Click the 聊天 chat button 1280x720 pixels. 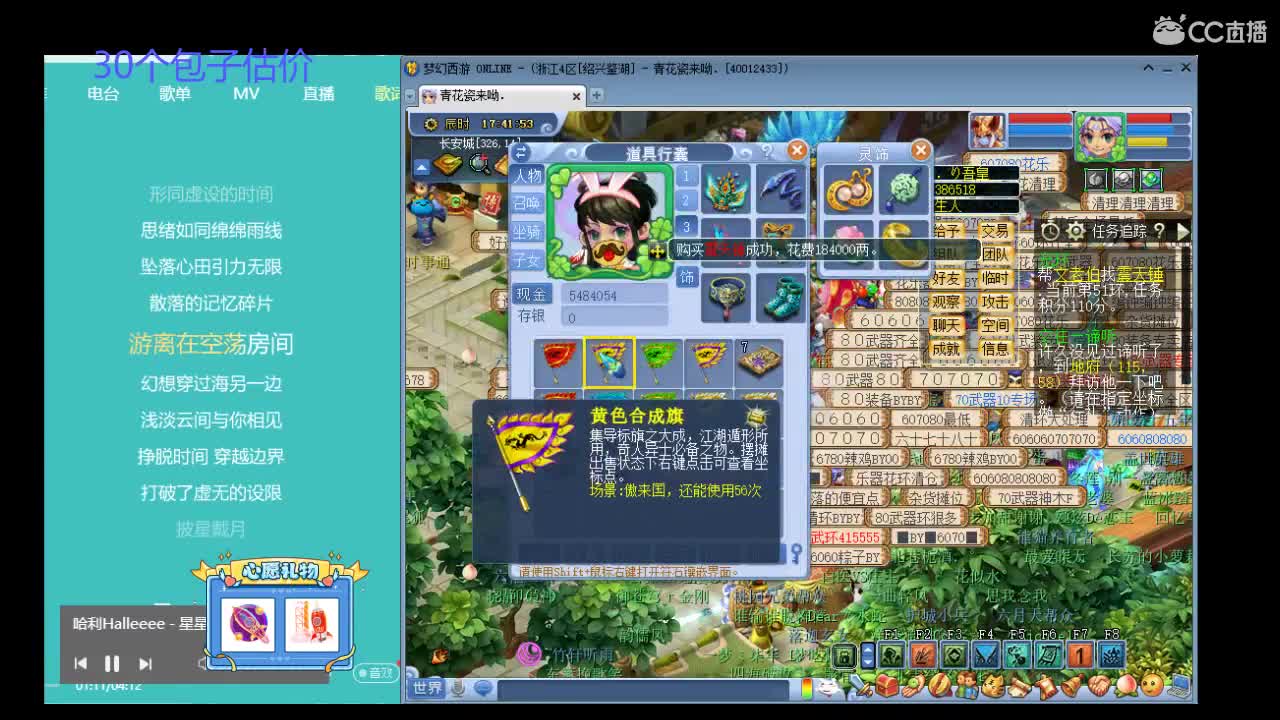(x=946, y=325)
